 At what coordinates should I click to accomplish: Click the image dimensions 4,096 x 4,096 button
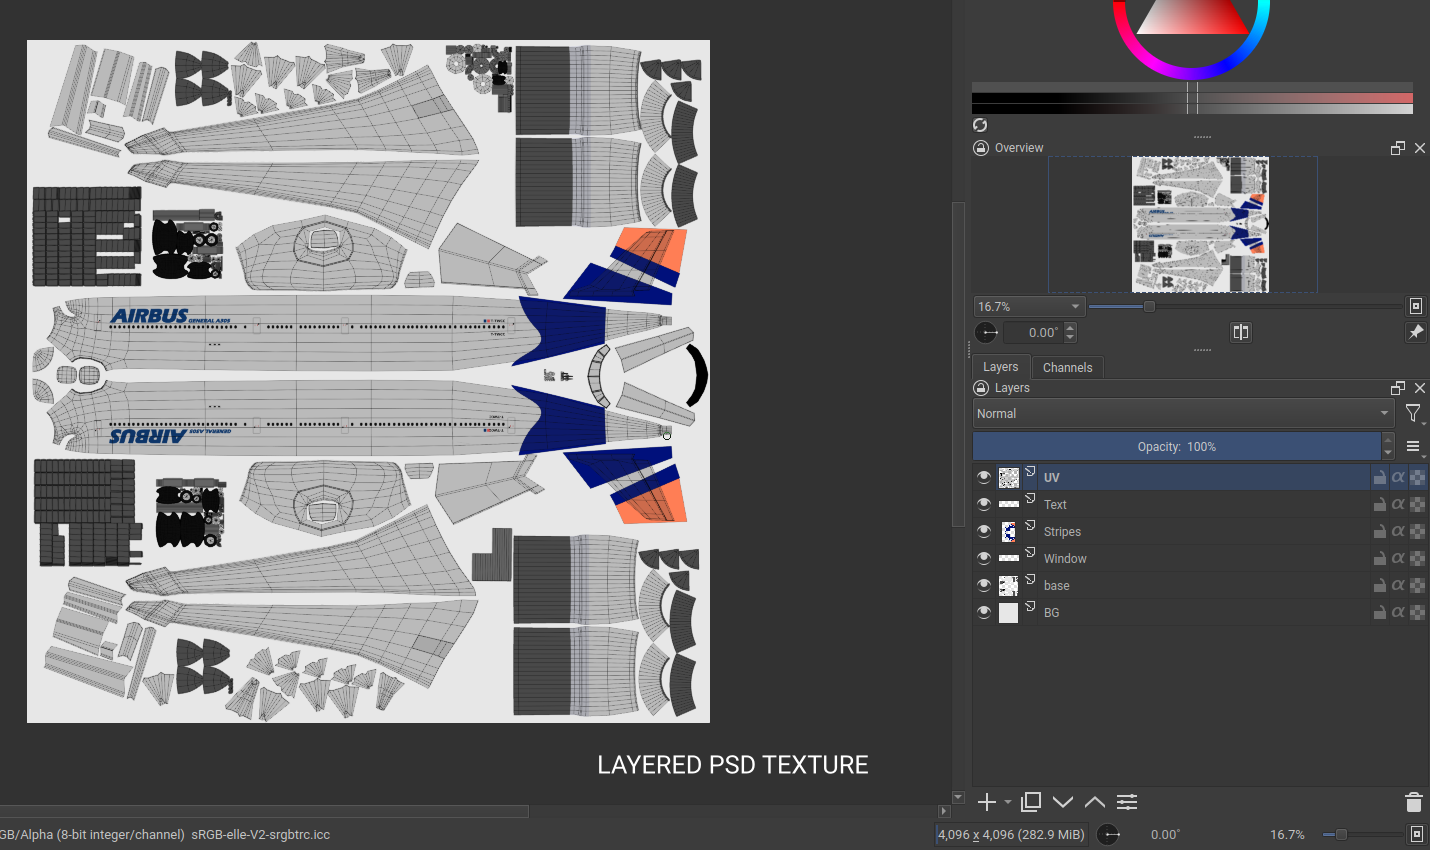(1010, 834)
